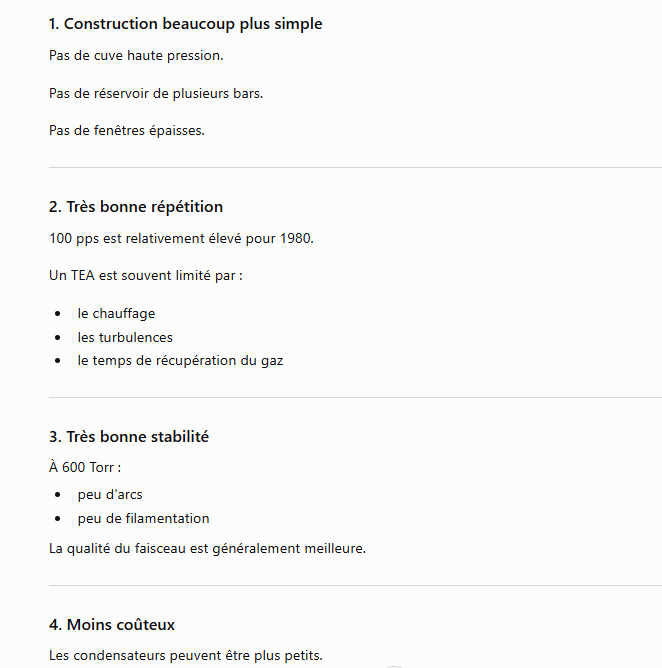Click the line '100 pps est relativement élevé pour 1980.'
This screenshot has height=668, width=662.
tap(181, 239)
